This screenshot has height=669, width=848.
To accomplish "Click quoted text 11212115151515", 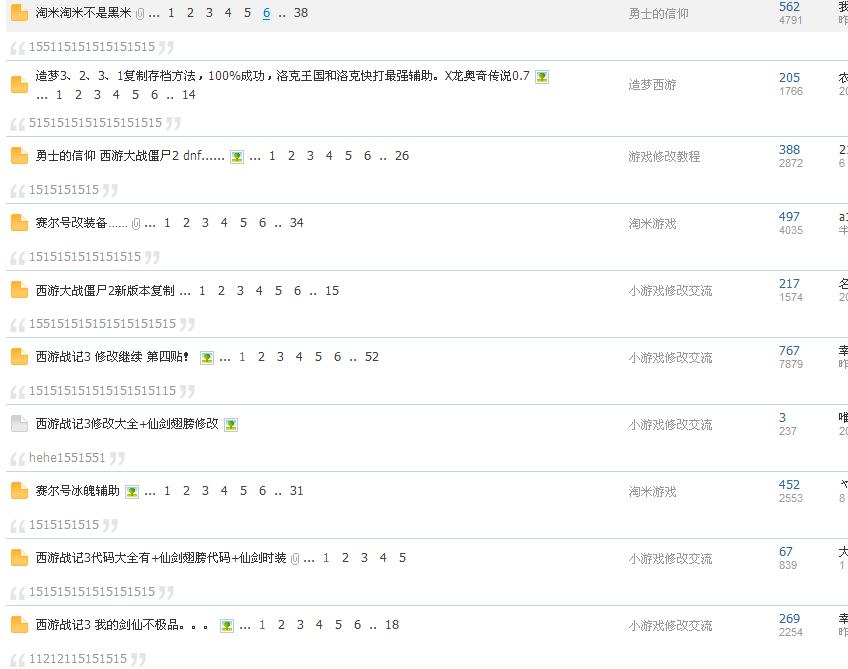I will coord(78,659).
